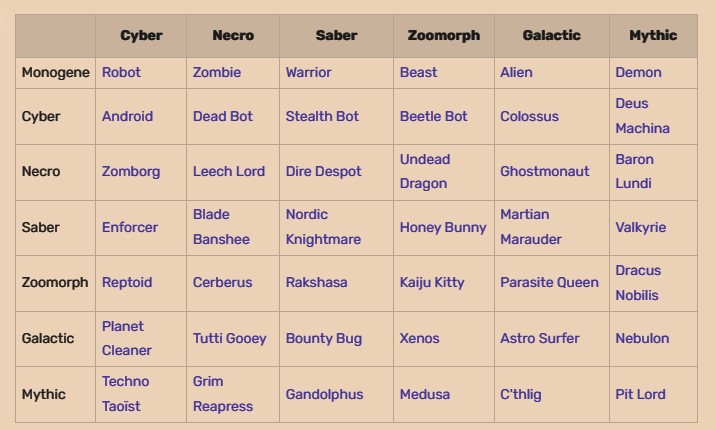The image size is (716, 430).
Task: Open the Techno Taoïst link
Action: 125,393
